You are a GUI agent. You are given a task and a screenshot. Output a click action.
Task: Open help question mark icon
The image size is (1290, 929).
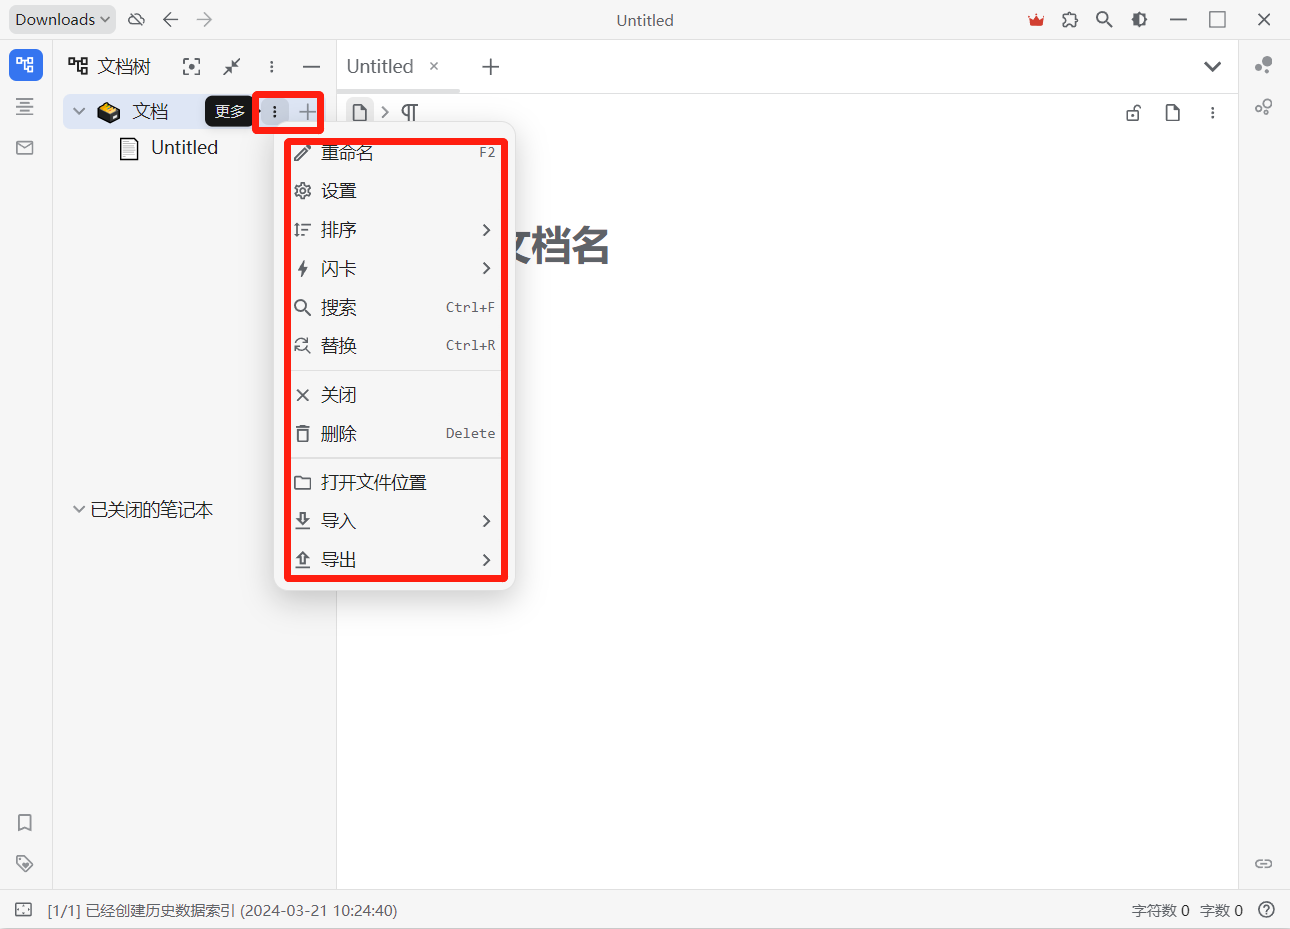[1266, 910]
